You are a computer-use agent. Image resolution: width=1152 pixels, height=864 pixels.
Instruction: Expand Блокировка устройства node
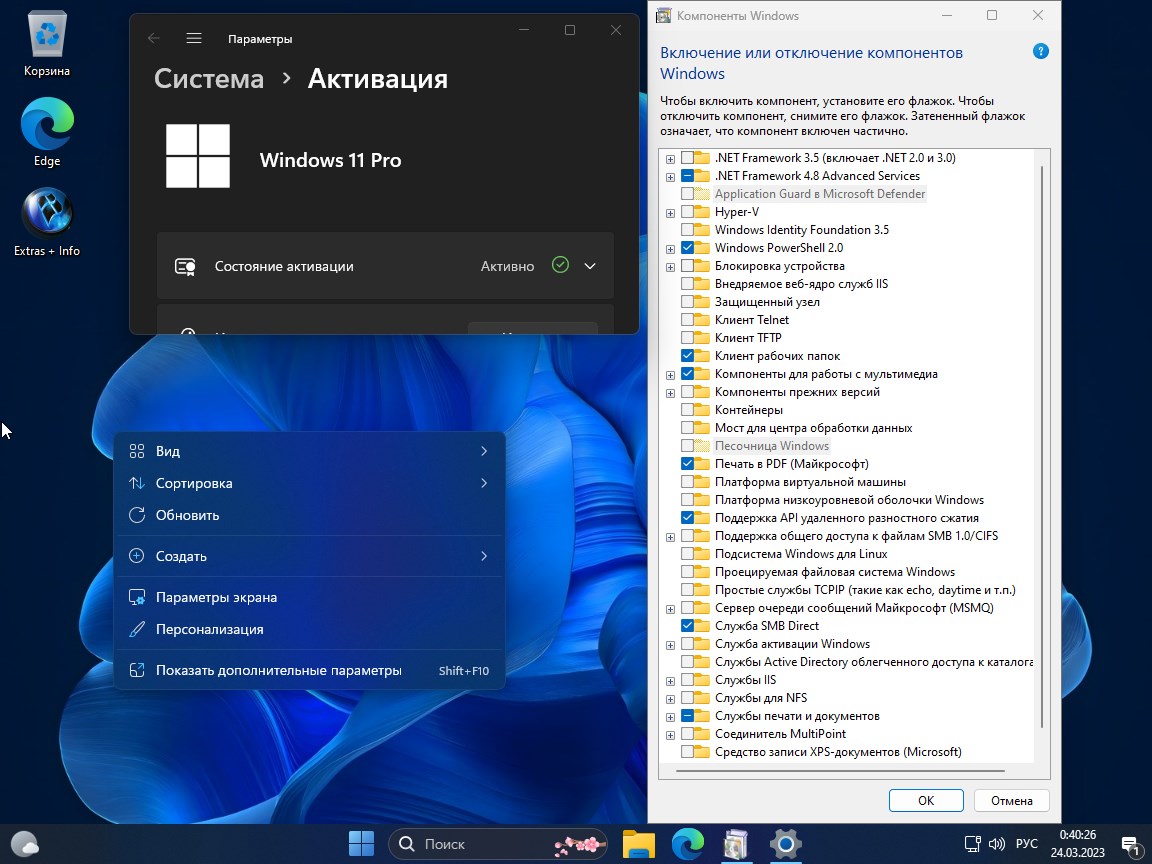670,267
